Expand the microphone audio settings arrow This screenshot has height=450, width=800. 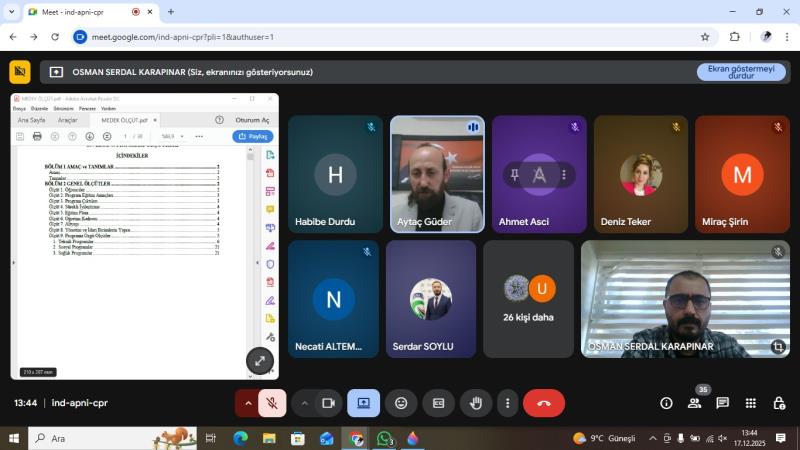248,403
